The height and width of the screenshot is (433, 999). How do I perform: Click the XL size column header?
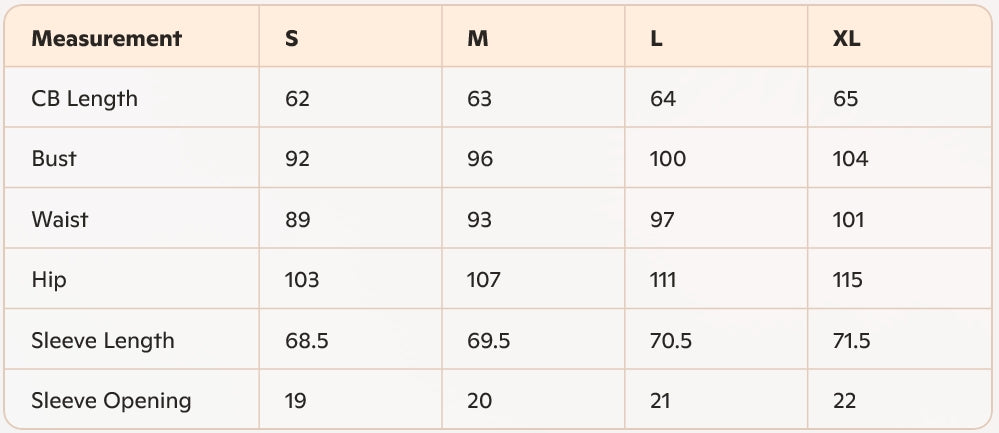tap(847, 39)
